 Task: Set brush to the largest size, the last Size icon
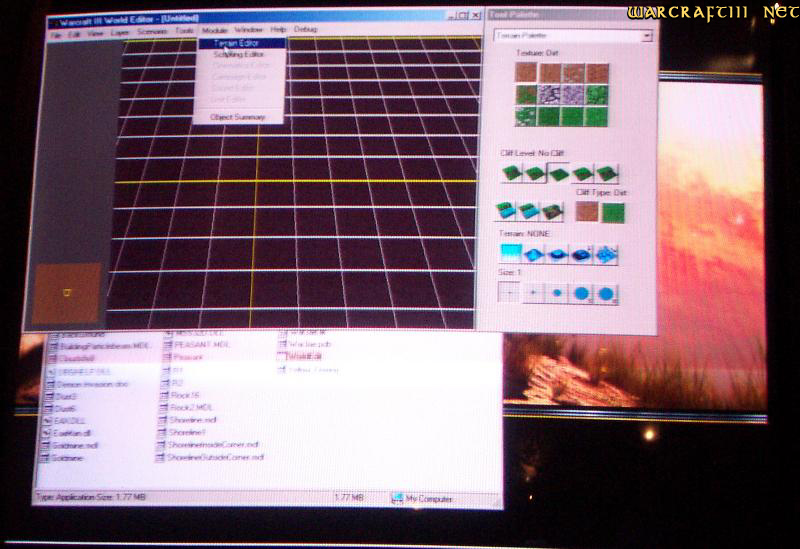[x=606, y=293]
